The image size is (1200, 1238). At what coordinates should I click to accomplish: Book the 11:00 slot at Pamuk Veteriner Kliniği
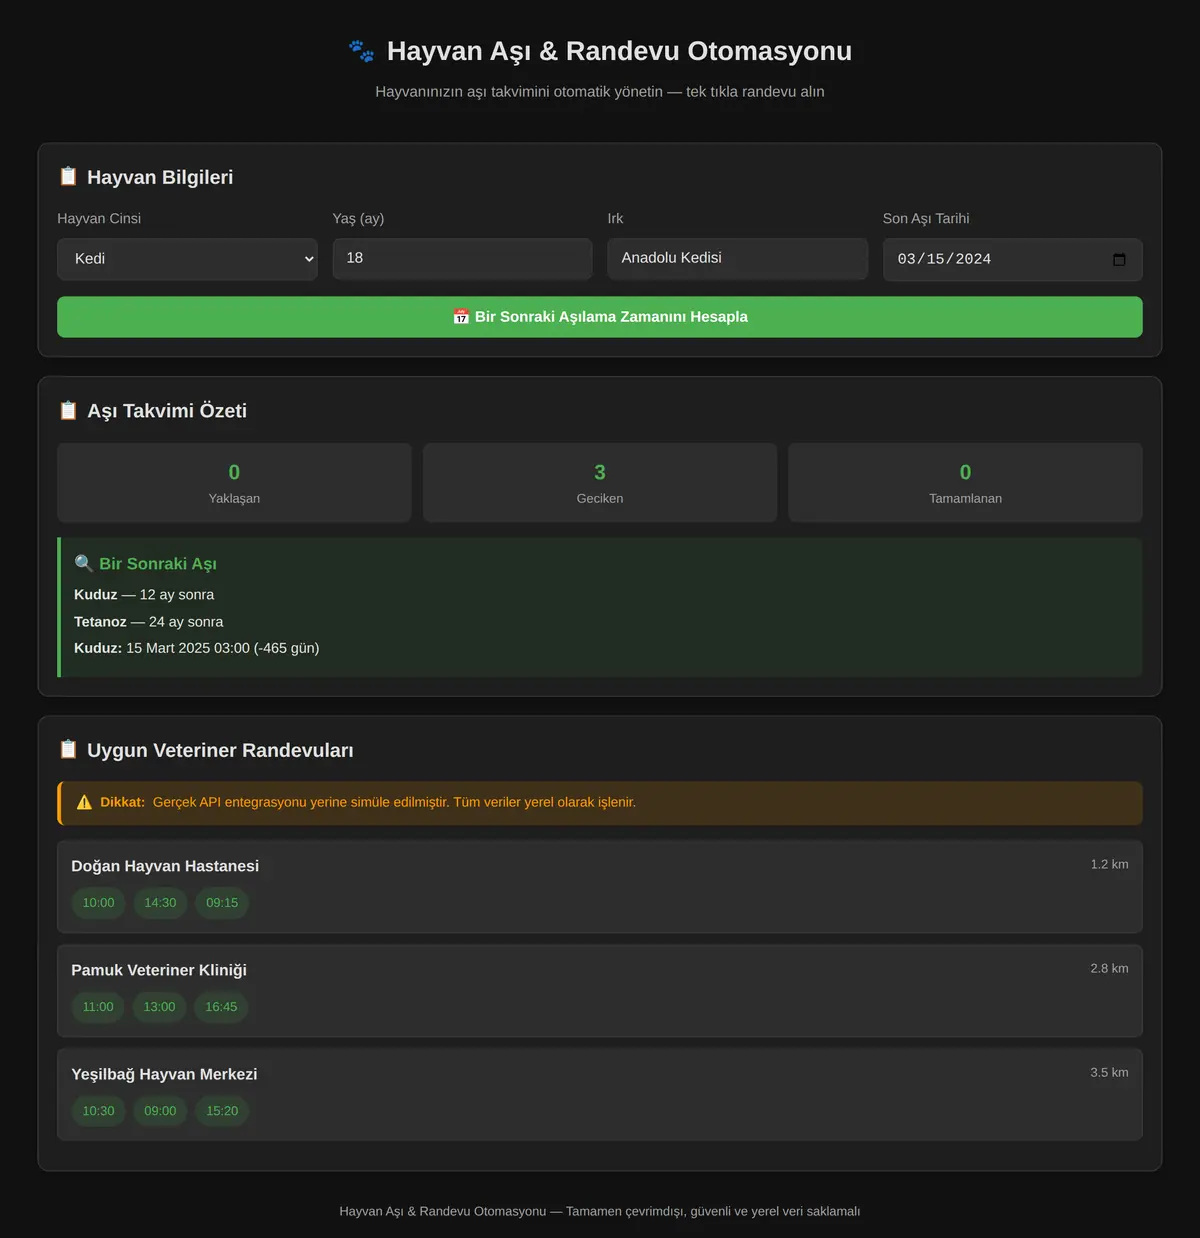point(98,1007)
